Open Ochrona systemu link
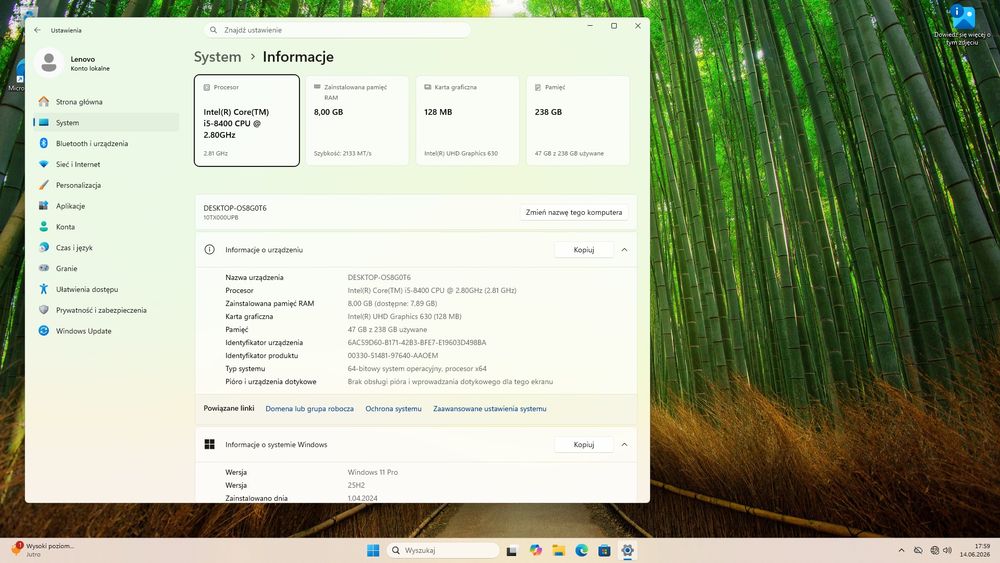This screenshot has height=563, width=1000. click(393, 409)
